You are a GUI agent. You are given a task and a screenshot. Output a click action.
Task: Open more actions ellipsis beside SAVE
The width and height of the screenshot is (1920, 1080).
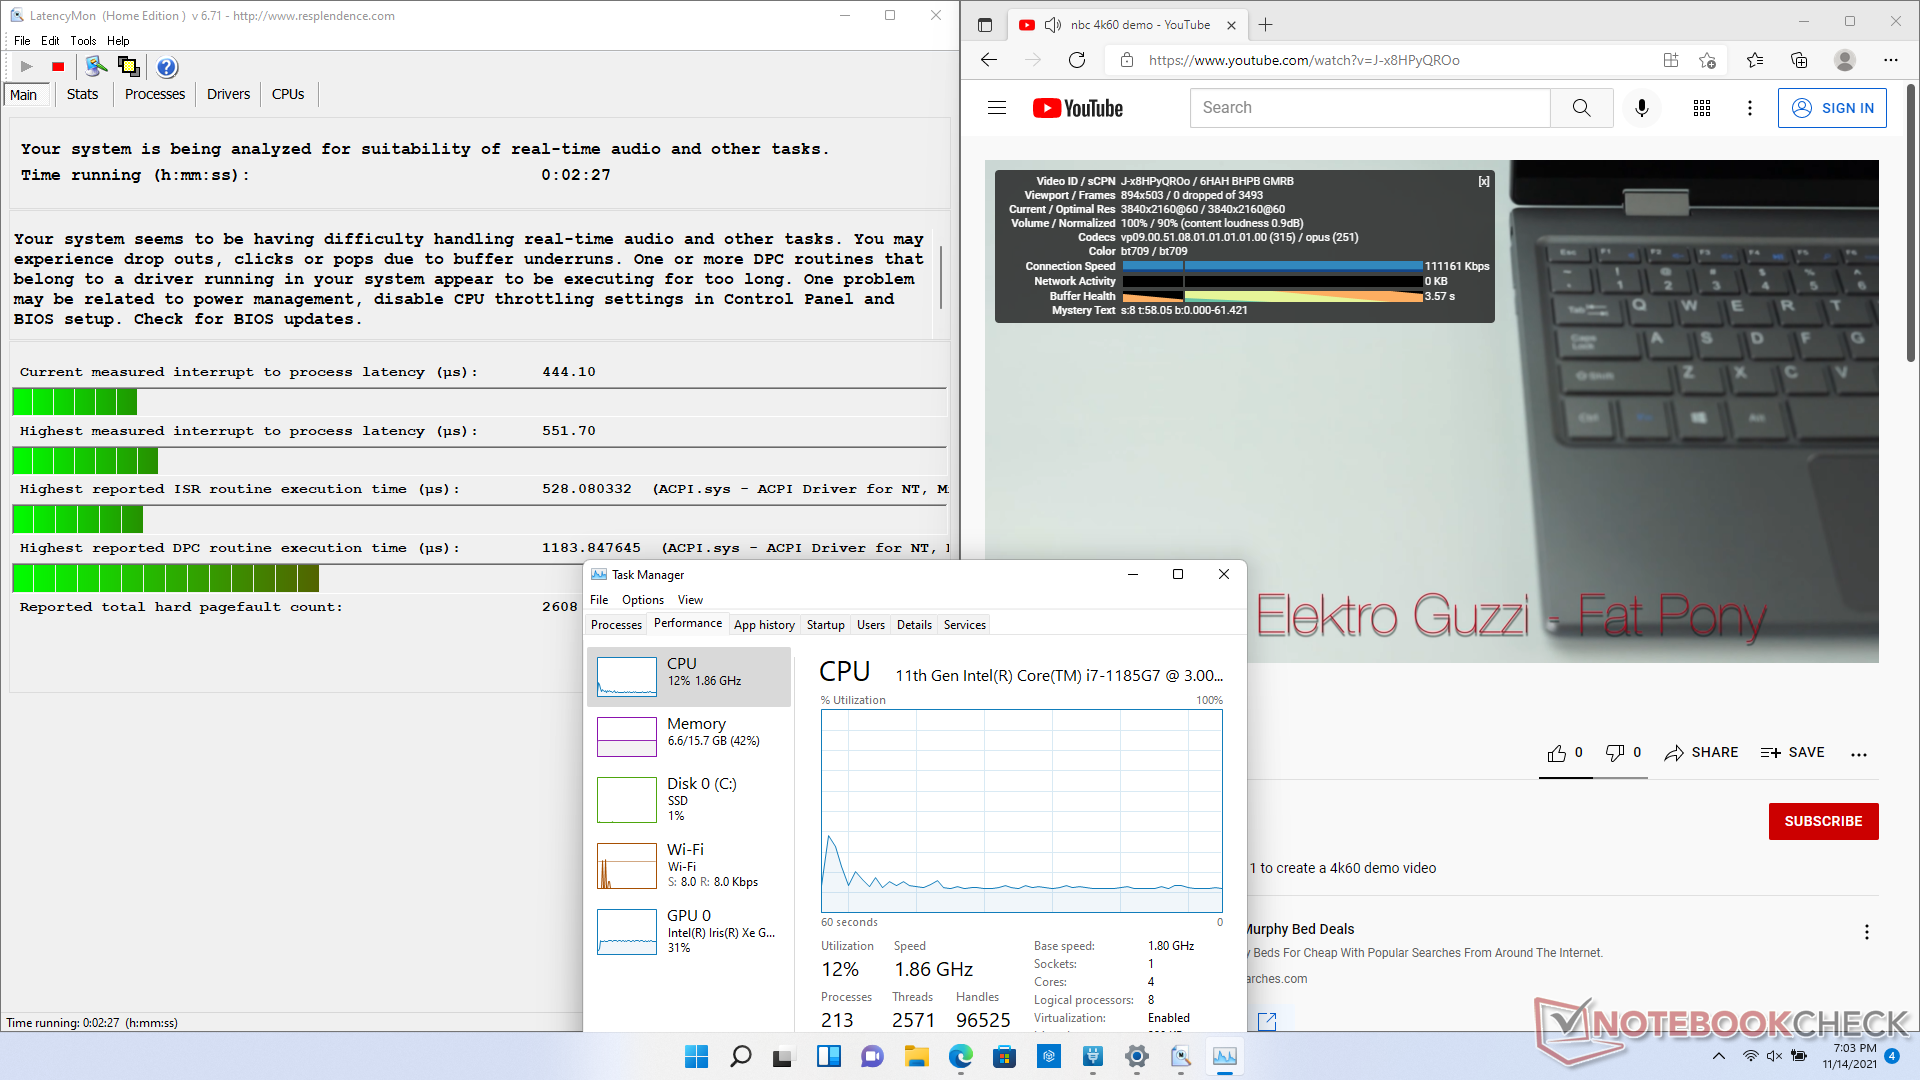[1859, 754]
